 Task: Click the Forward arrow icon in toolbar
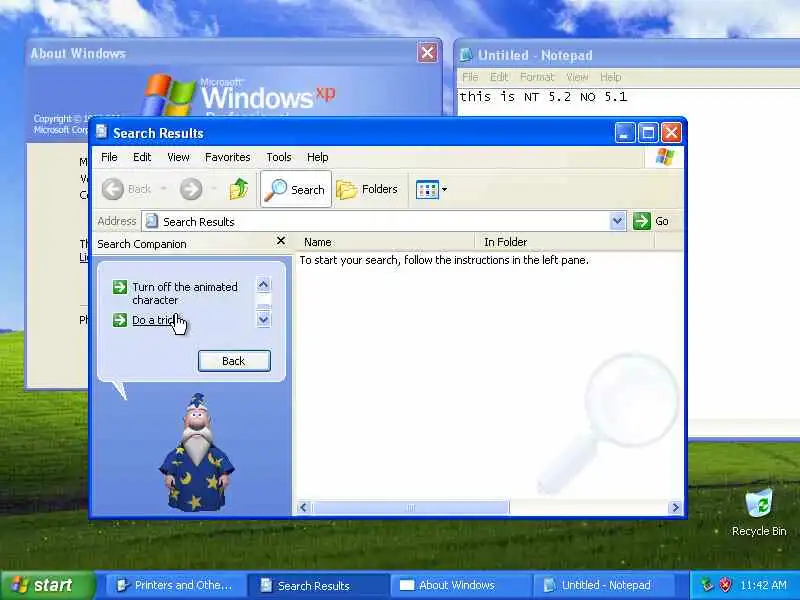[191, 189]
